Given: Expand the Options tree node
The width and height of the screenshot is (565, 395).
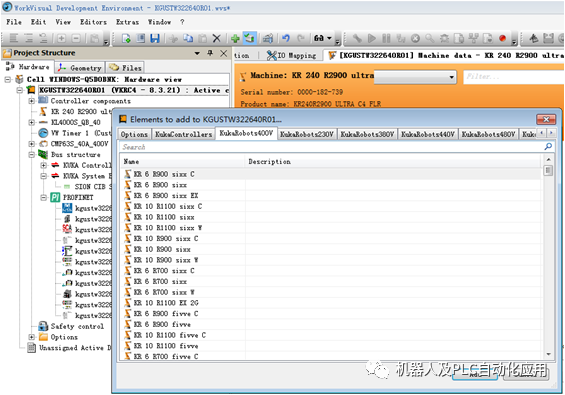Looking at the screenshot, I should (x=32, y=337).
